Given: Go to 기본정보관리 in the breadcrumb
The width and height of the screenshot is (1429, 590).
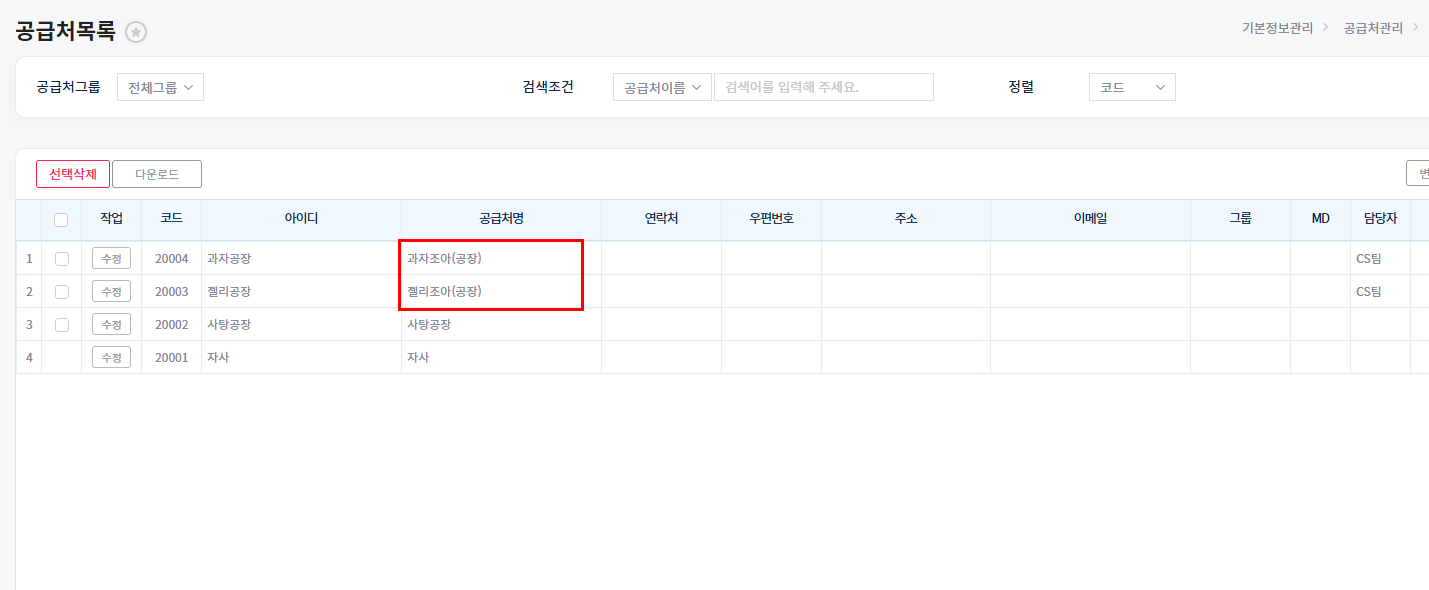Looking at the screenshot, I should coord(1277,28).
